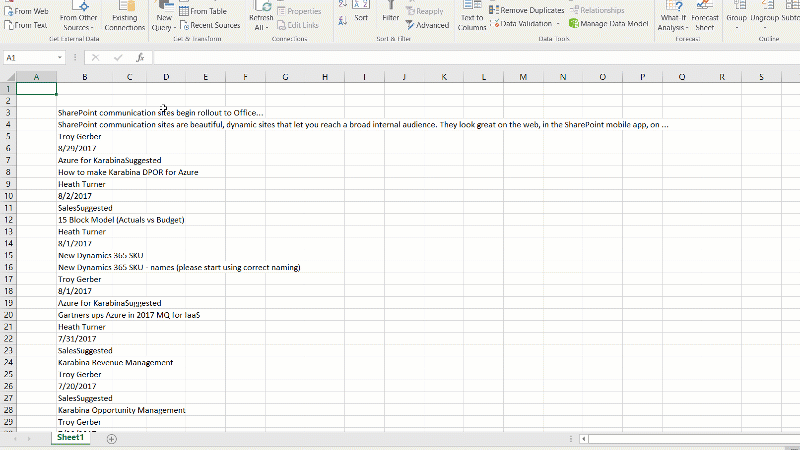
Task: Switch to the Sheet1 tab
Action: (70, 437)
